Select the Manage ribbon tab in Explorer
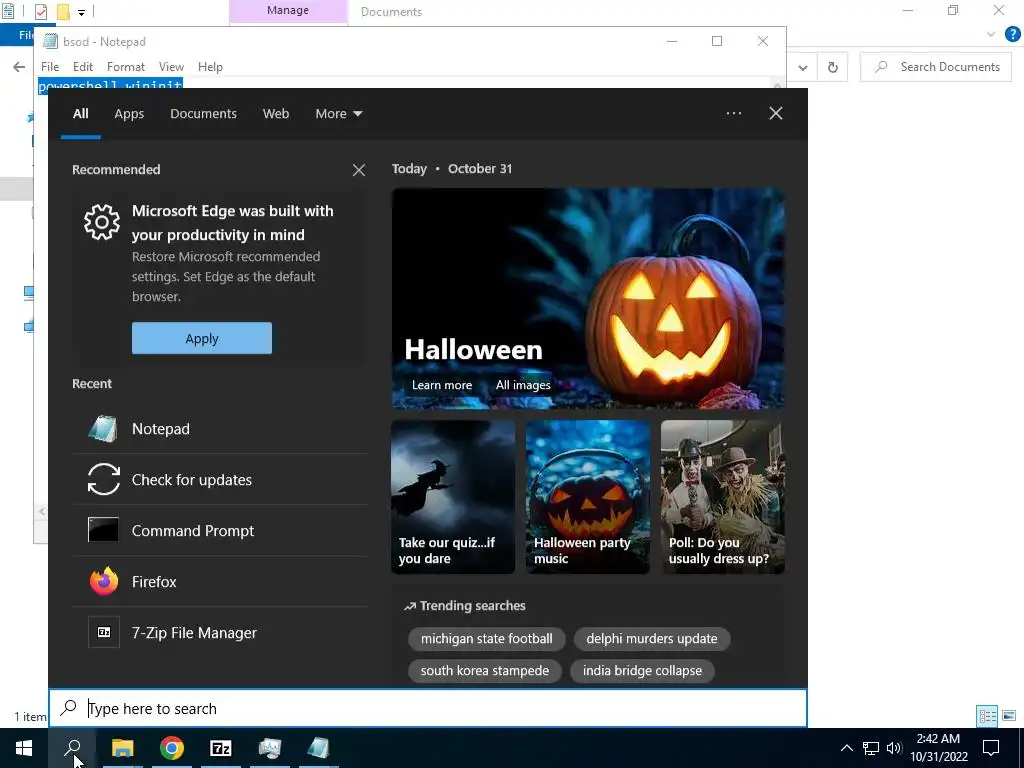Screen dimensions: 1024x768 click(288, 11)
